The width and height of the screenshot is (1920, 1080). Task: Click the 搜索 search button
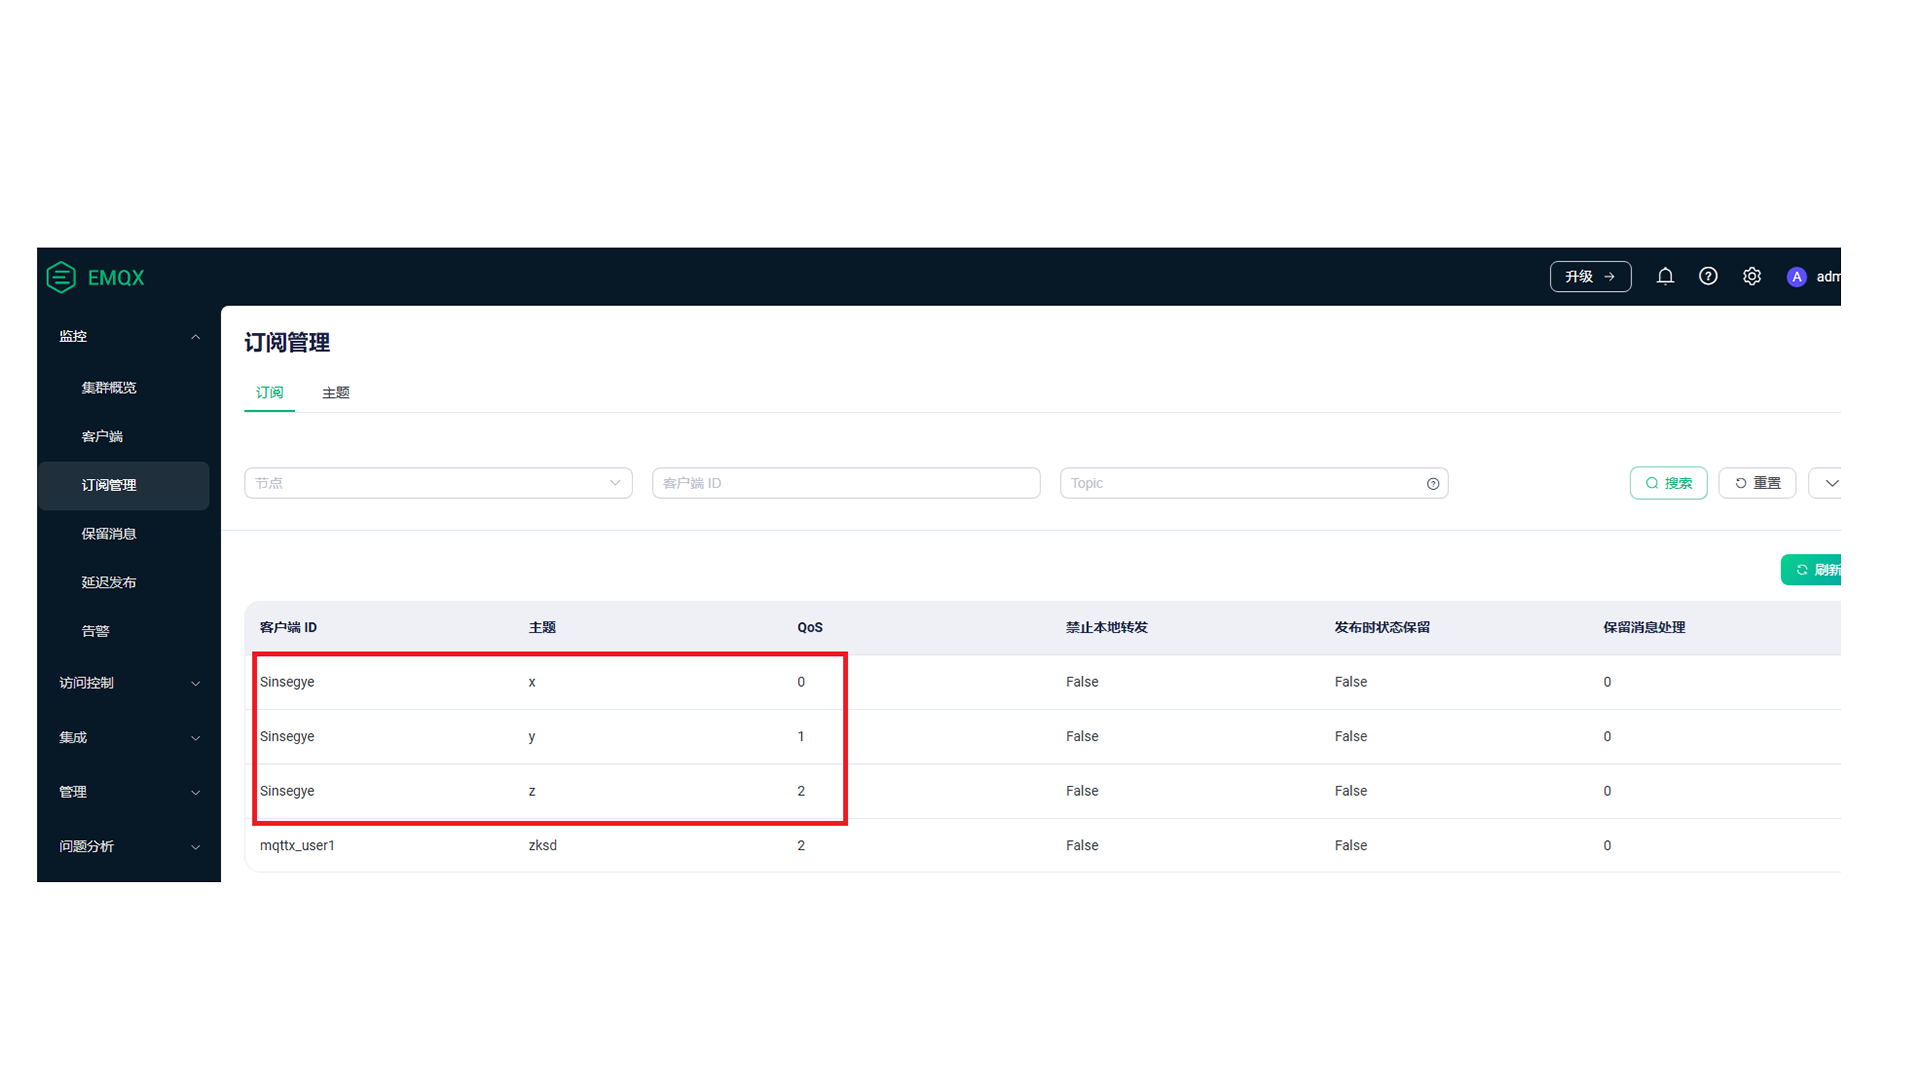tap(1668, 483)
